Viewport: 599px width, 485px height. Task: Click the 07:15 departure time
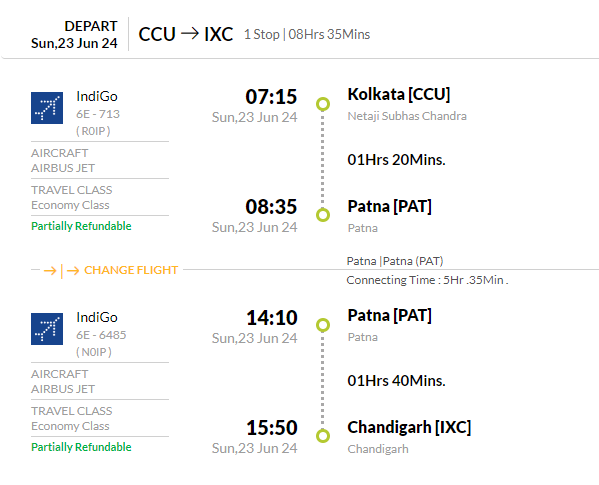pos(271,97)
